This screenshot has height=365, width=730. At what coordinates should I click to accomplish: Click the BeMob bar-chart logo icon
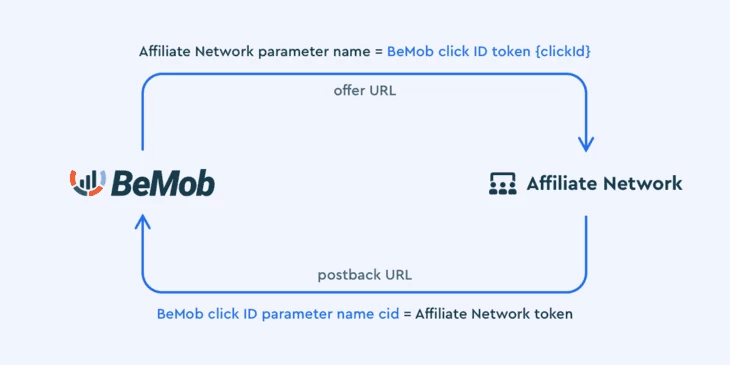[x=88, y=183]
